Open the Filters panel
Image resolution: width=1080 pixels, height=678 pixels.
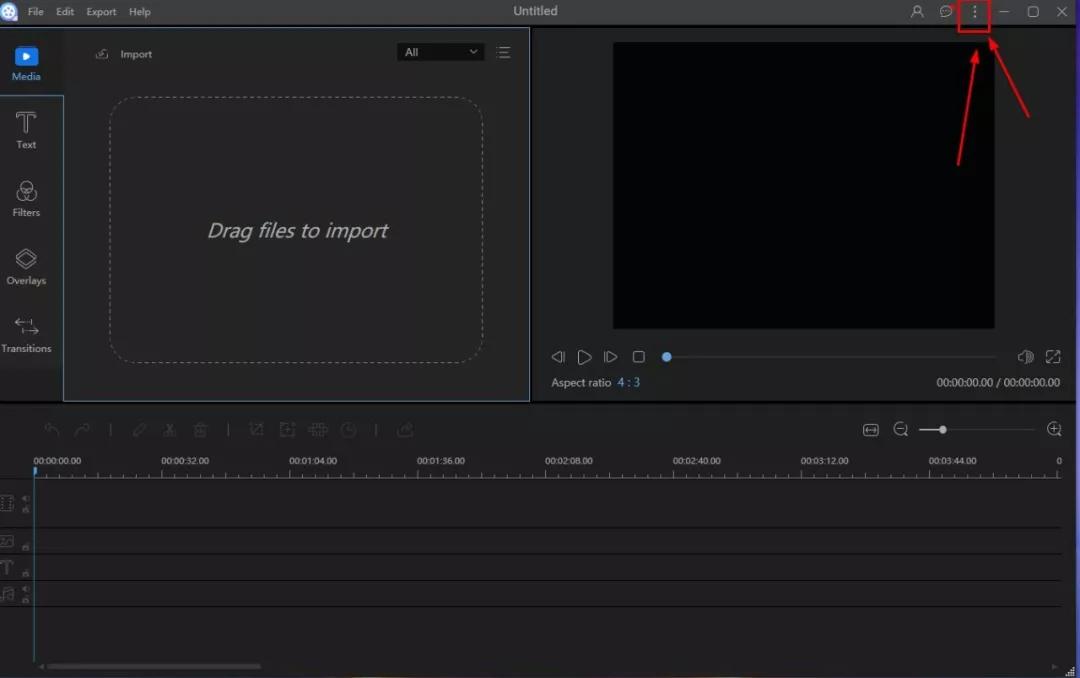coord(26,198)
